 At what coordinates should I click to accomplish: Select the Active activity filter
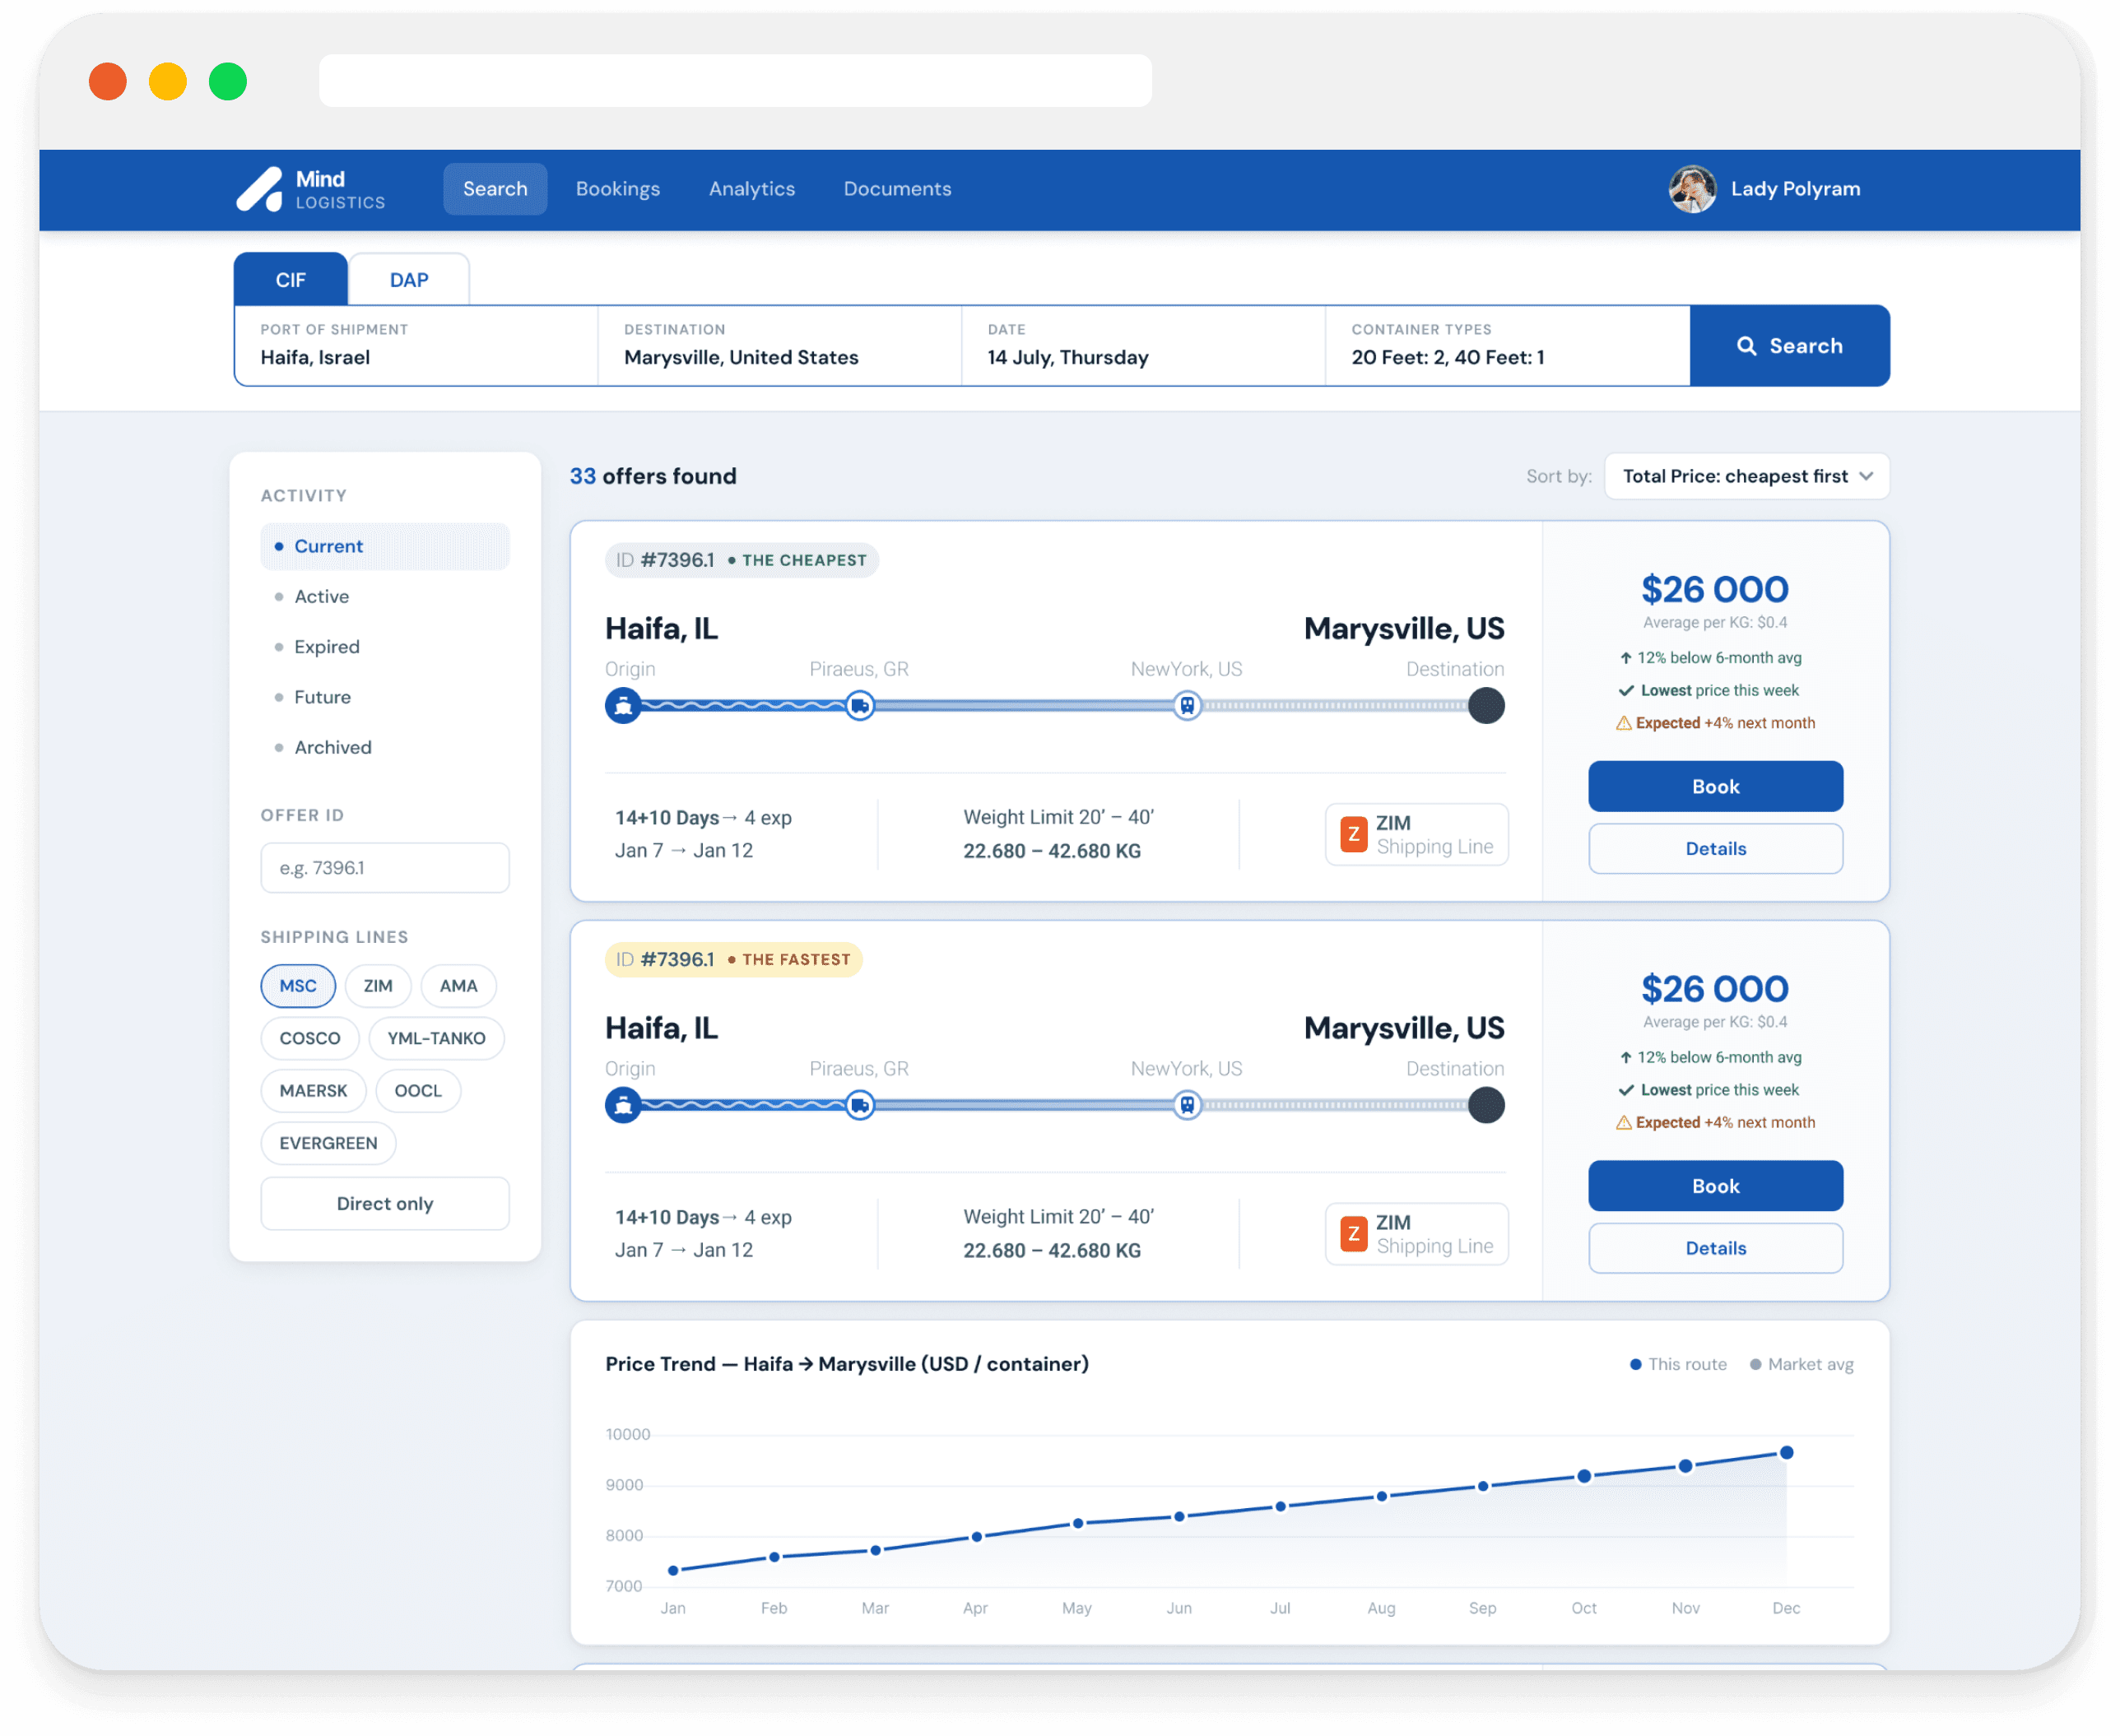321,597
